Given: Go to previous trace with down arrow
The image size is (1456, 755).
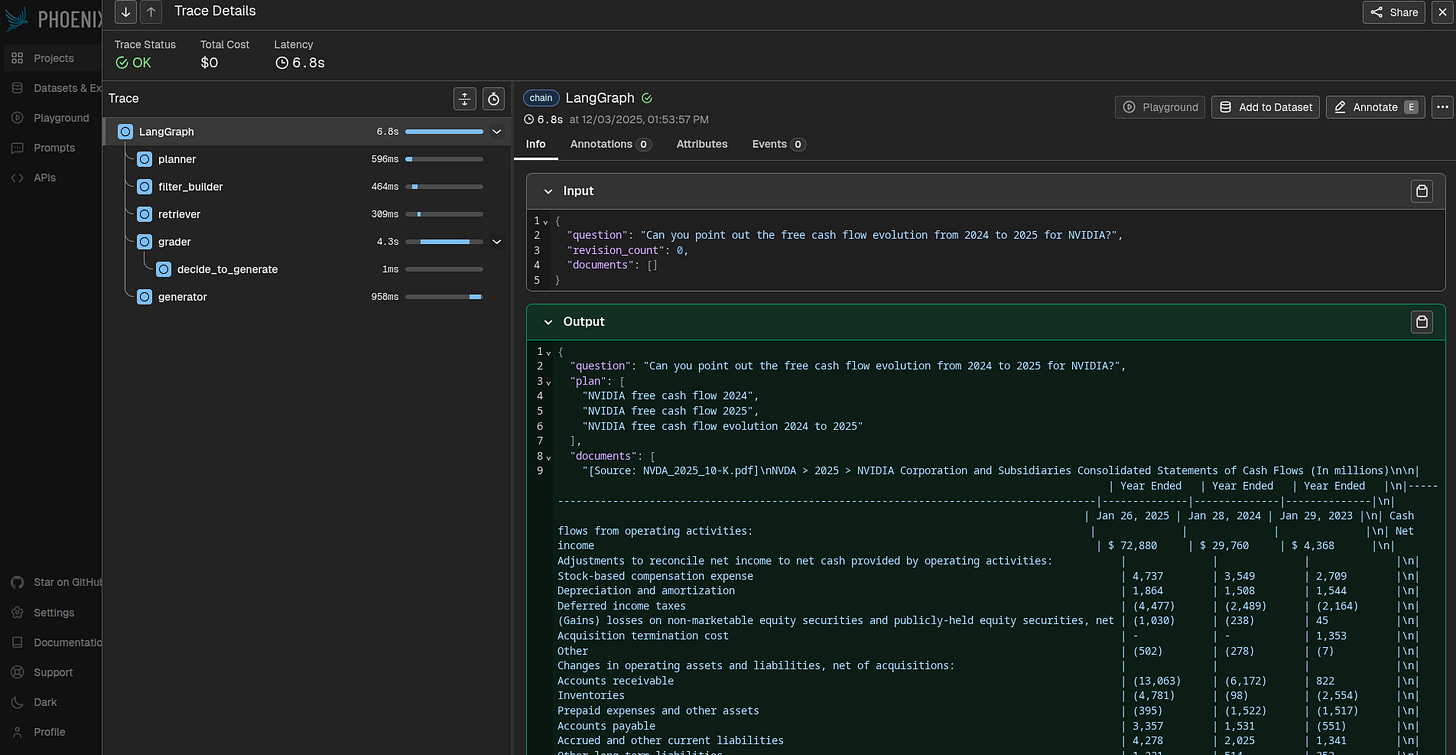Looking at the screenshot, I should pyautogui.click(x=126, y=12).
